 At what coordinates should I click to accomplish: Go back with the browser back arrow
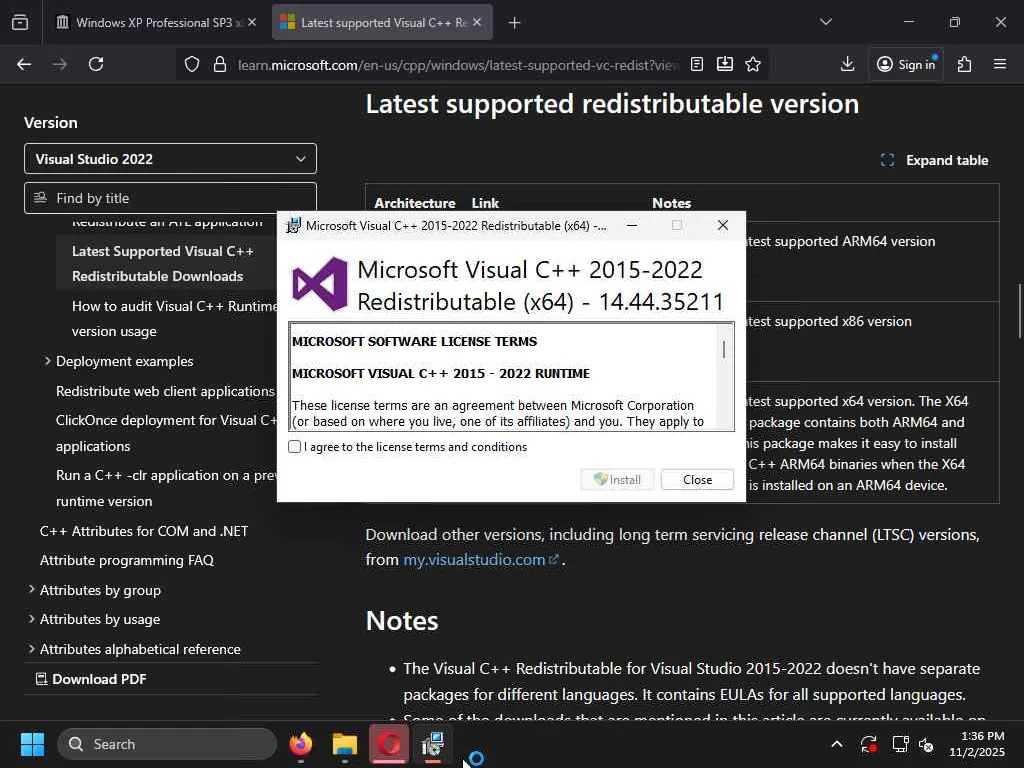(24, 64)
